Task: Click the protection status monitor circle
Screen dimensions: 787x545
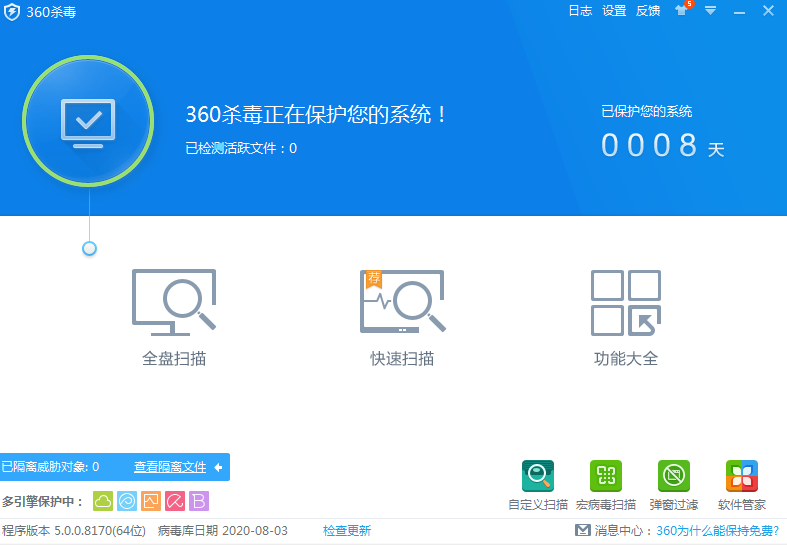Action: pos(88,121)
